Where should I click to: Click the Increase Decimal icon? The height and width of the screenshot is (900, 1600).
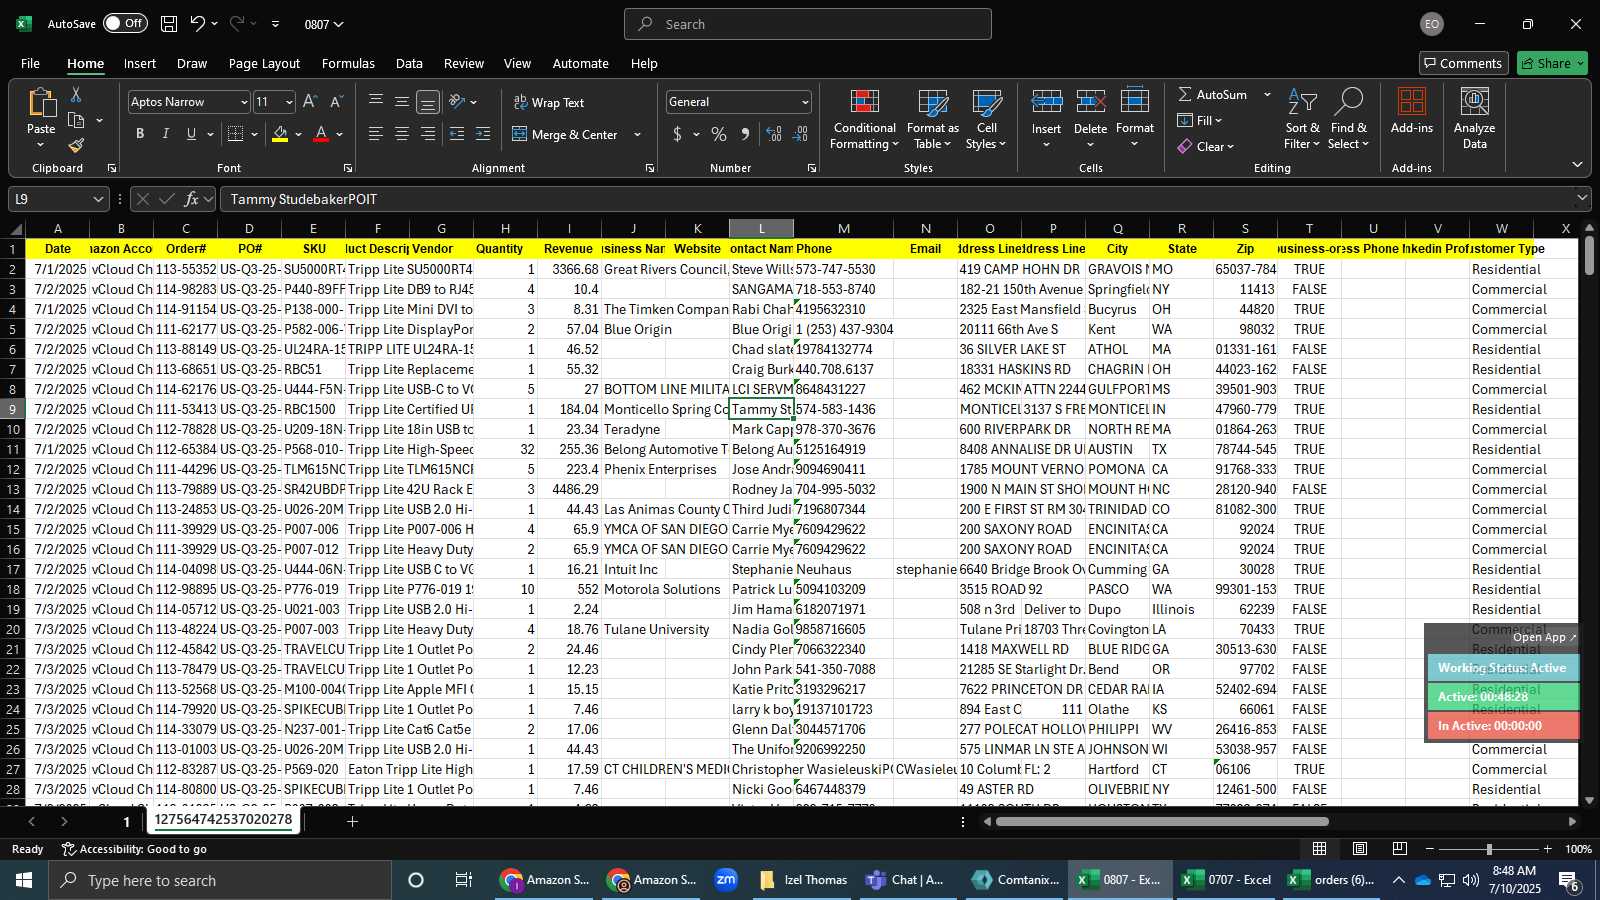coord(774,134)
